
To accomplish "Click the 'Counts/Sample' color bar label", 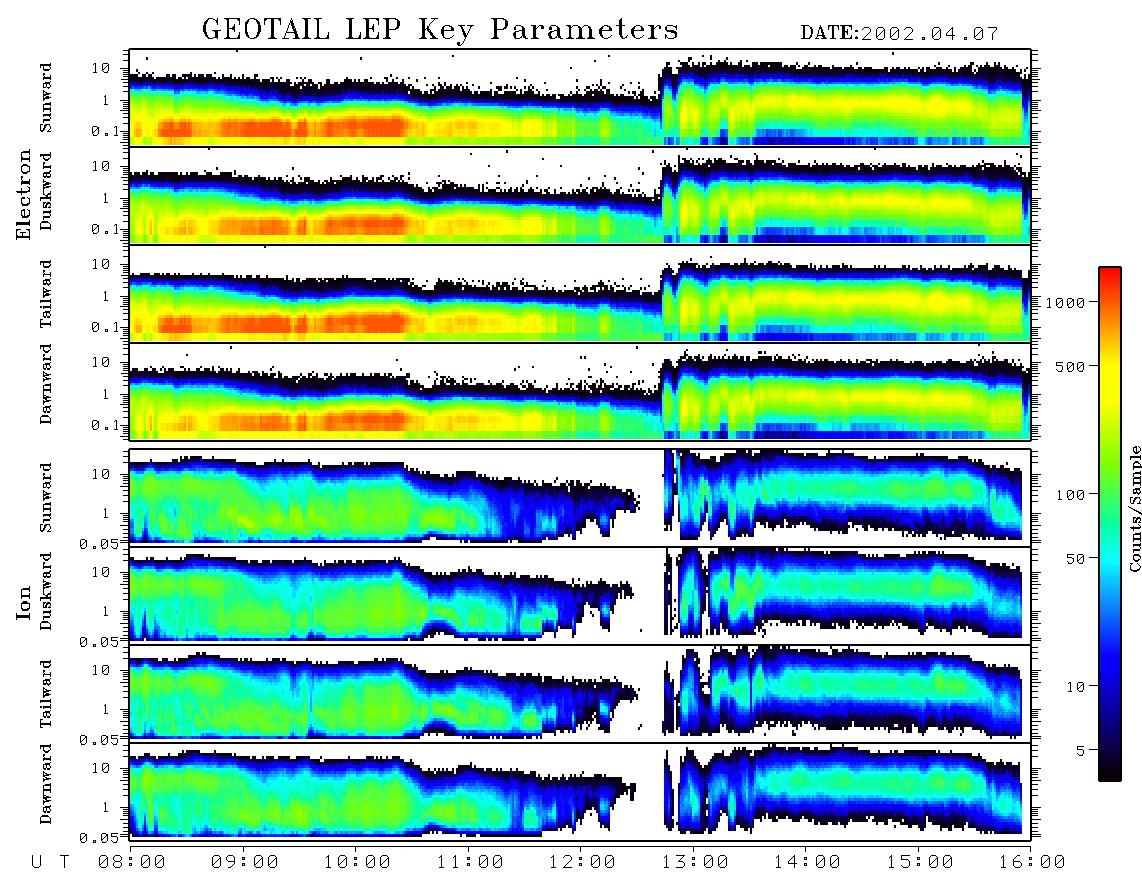I will (1134, 508).
